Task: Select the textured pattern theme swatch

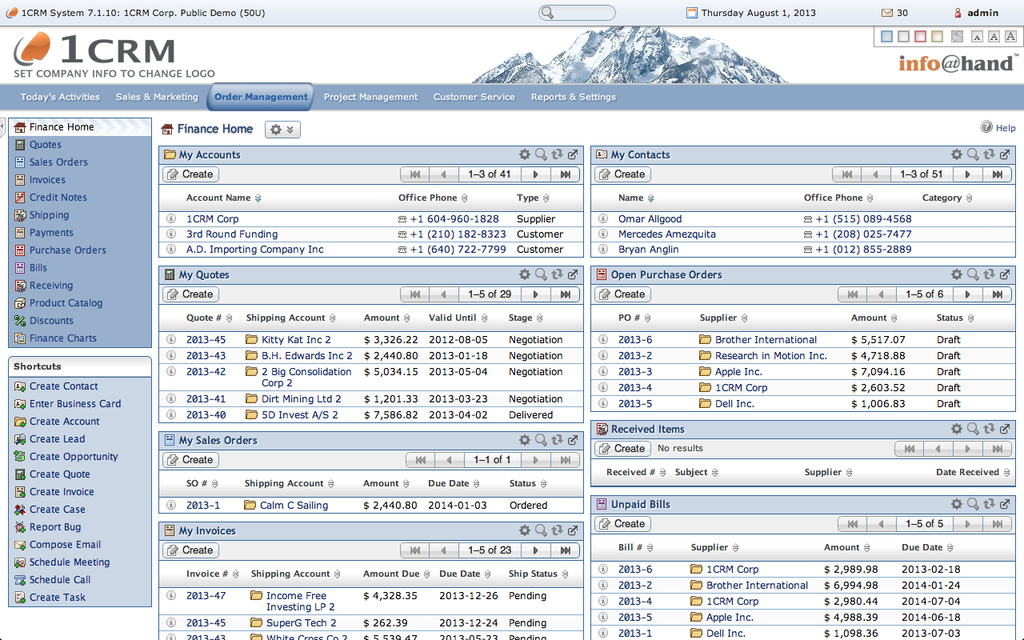Action: [957, 37]
